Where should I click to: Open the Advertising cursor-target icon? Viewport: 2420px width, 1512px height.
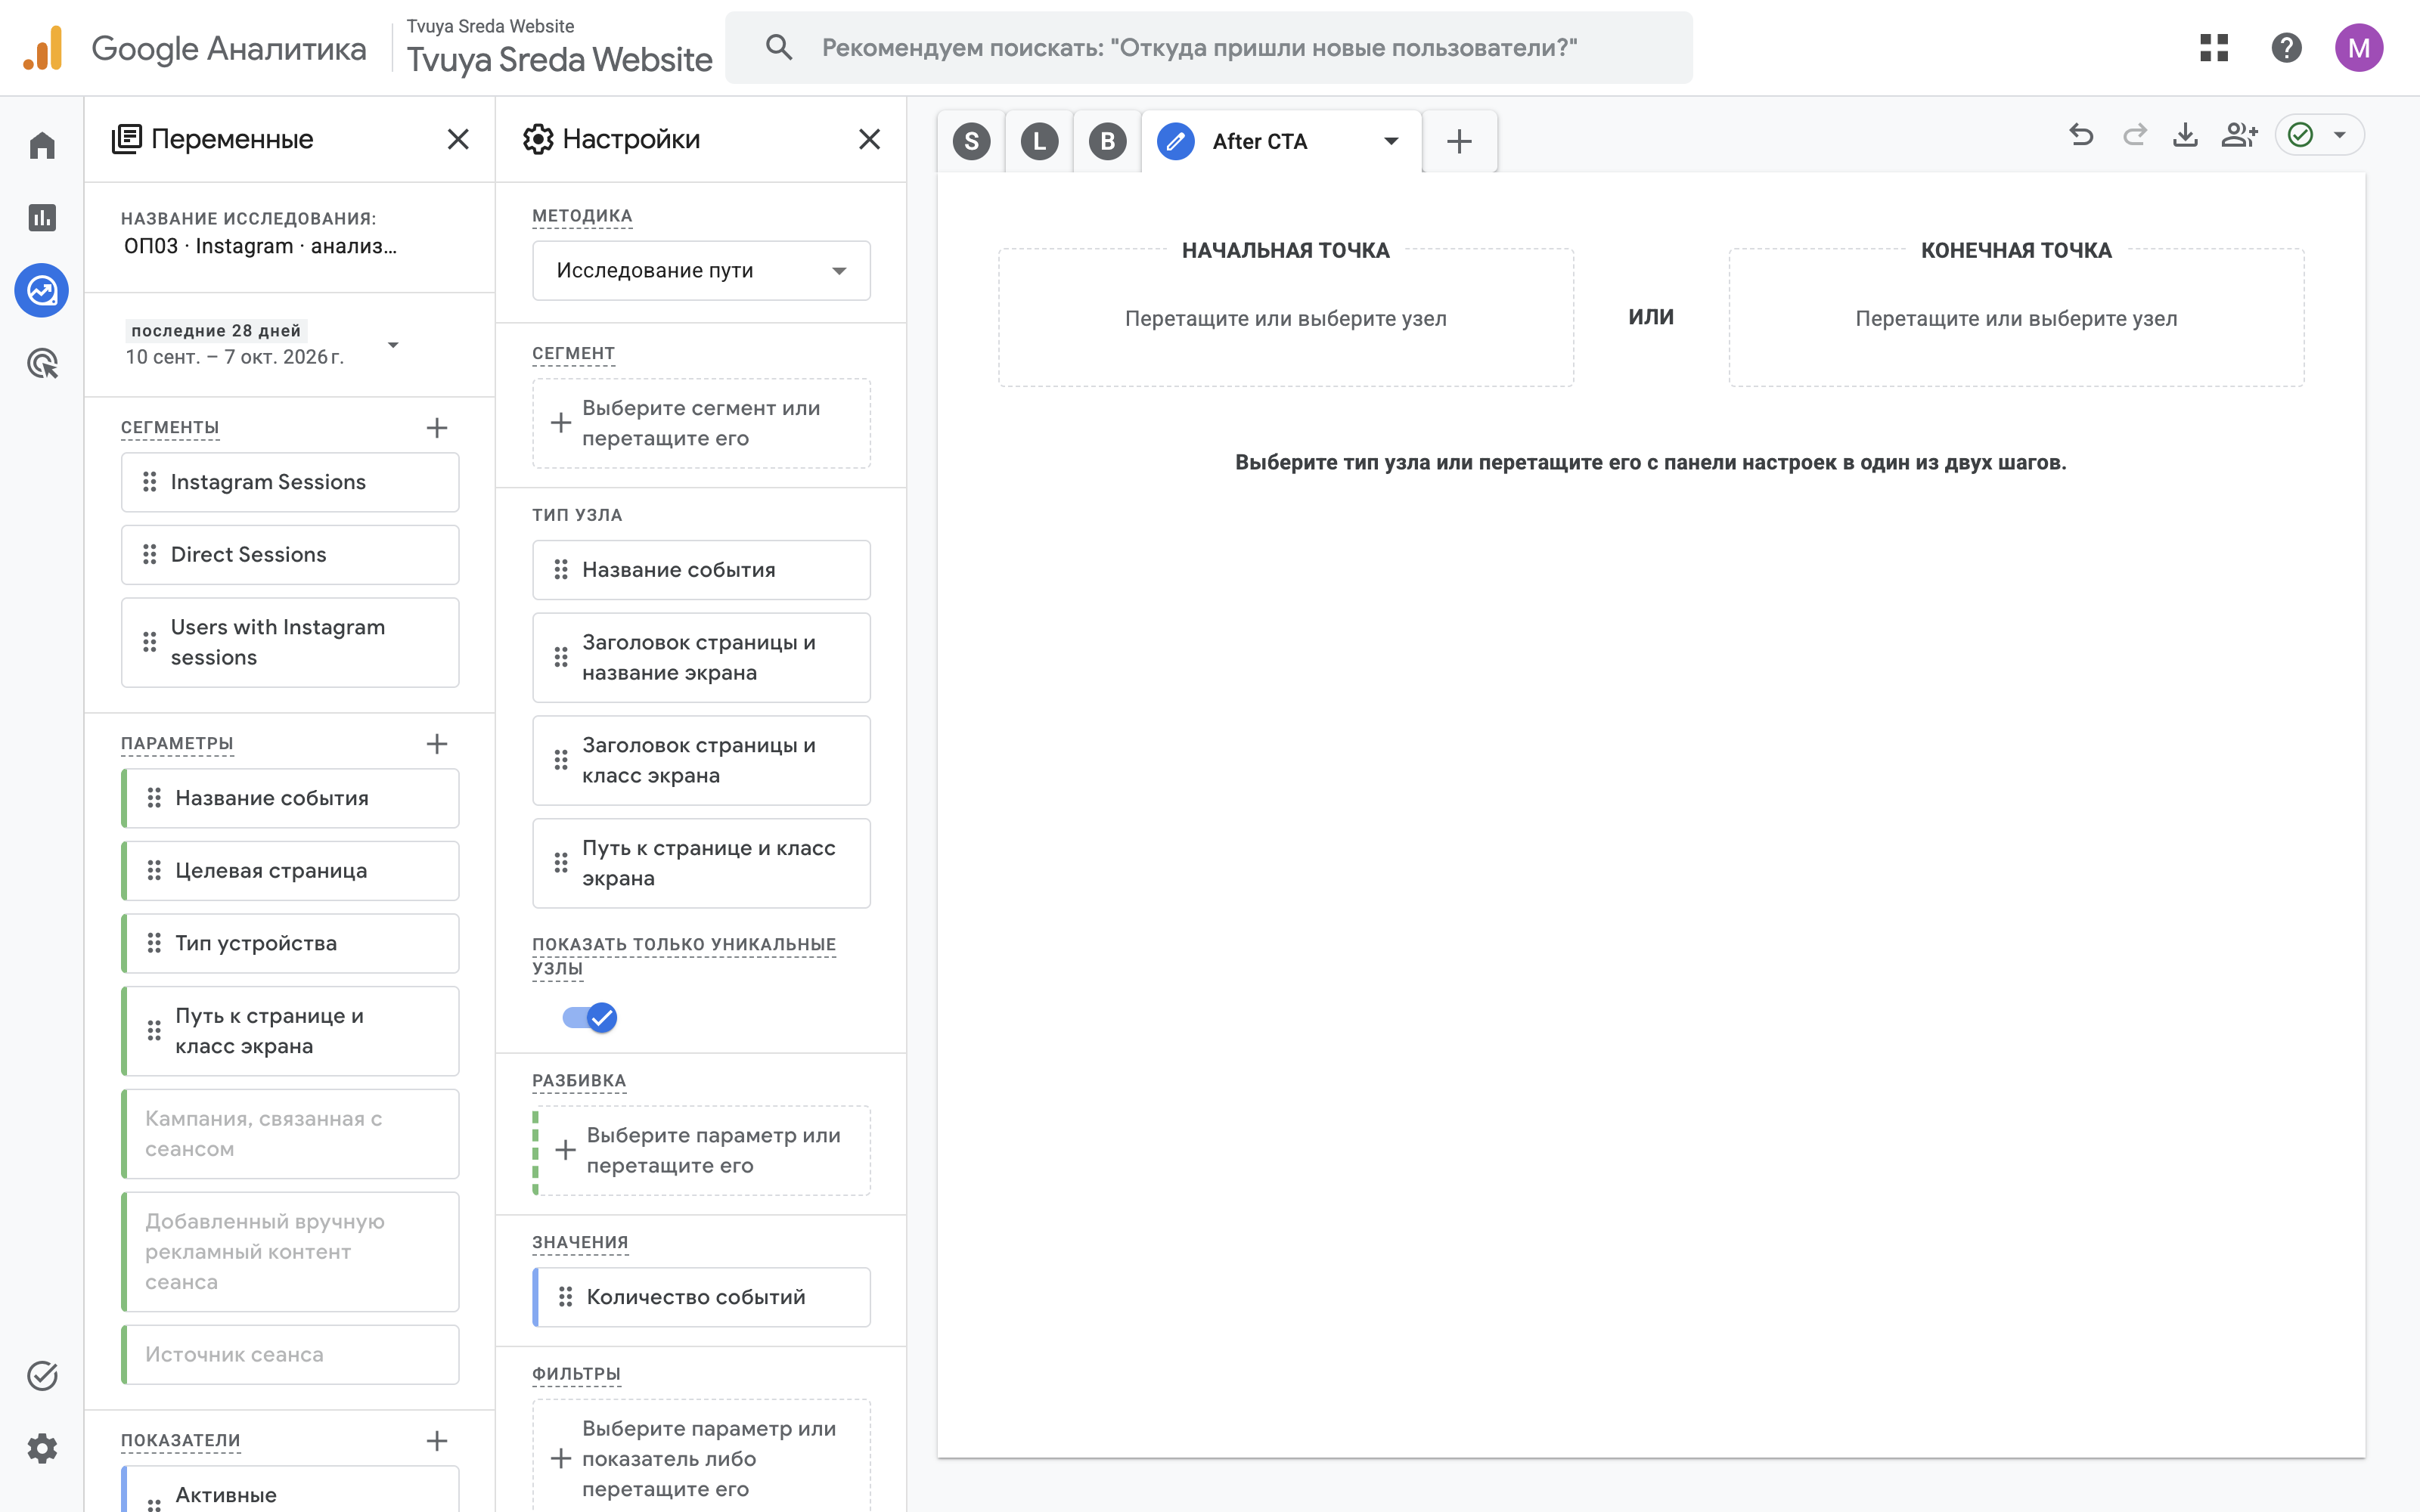(x=42, y=364)
